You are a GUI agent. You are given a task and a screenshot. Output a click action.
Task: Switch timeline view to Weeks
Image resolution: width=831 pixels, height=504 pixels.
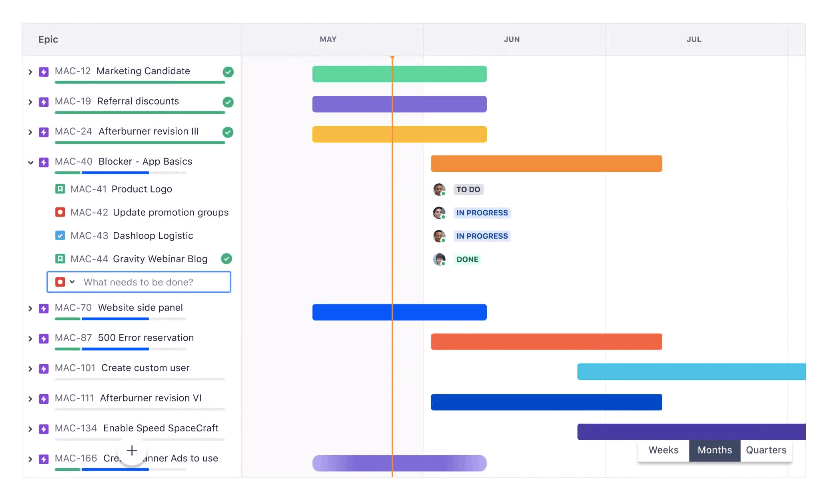click(663, 450)
